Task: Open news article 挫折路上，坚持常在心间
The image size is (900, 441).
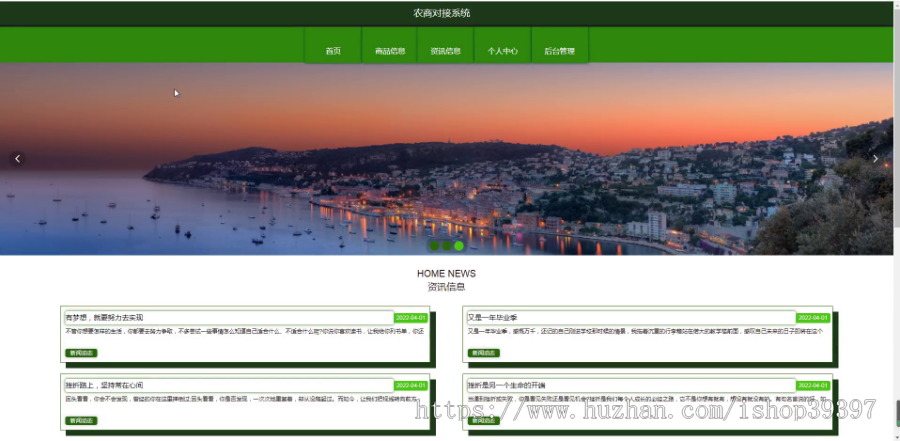Action: coord(104,385)
